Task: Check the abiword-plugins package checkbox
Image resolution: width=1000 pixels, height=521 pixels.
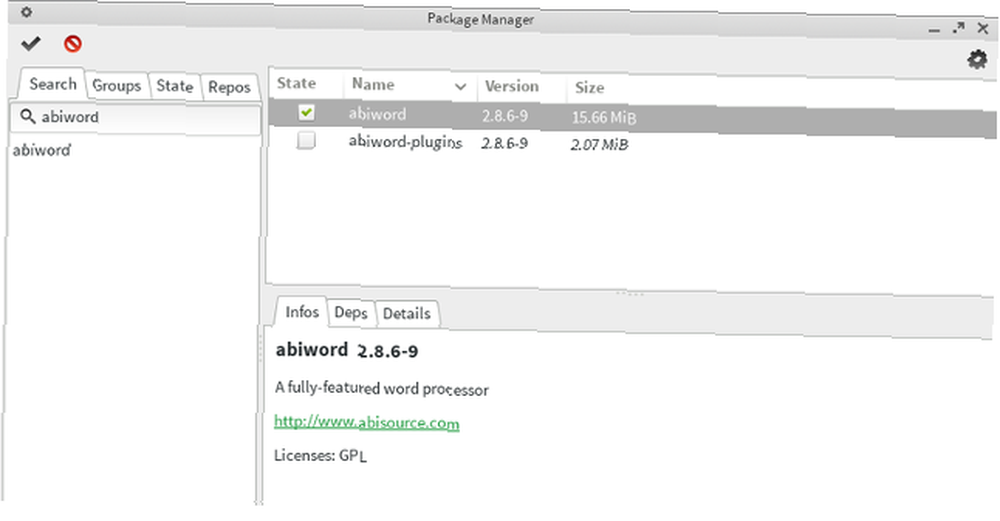Action: [306, 140]
